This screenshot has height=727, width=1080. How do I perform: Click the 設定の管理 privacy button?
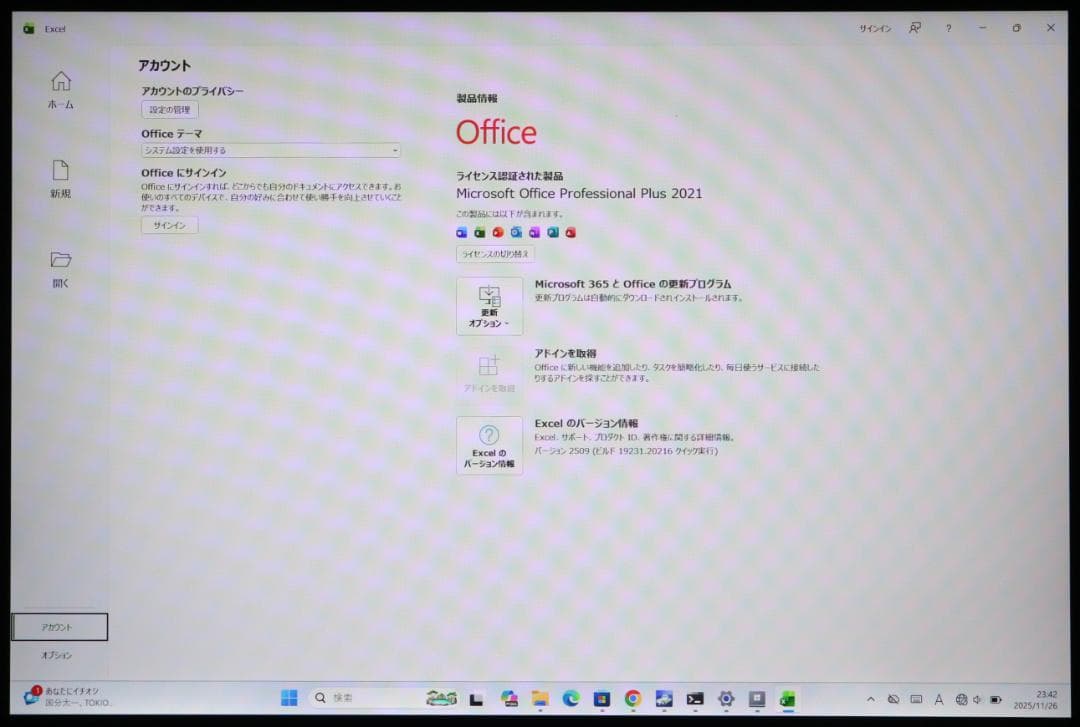point(169,110)
